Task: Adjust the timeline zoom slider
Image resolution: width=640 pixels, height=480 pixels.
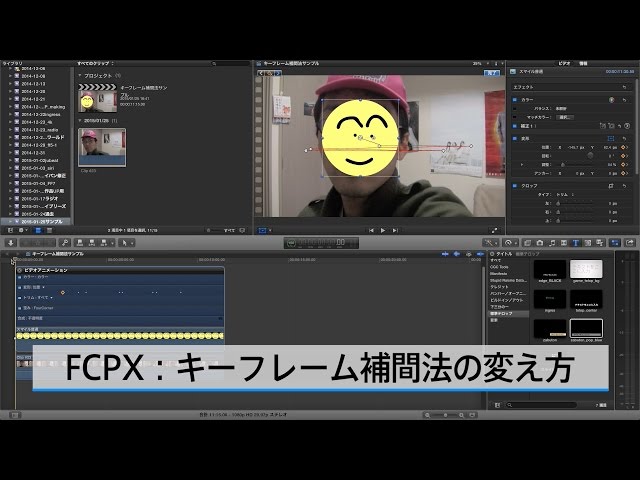Action: [x=445, y=415]
